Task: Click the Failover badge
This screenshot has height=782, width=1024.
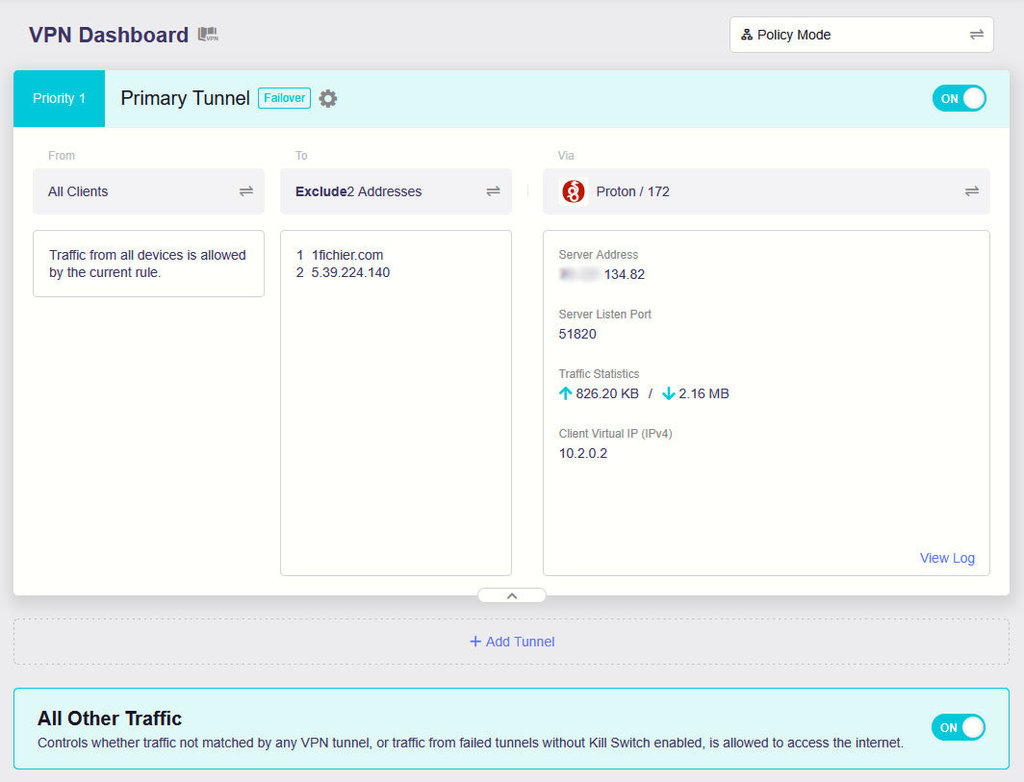Action: pos(284,98)
